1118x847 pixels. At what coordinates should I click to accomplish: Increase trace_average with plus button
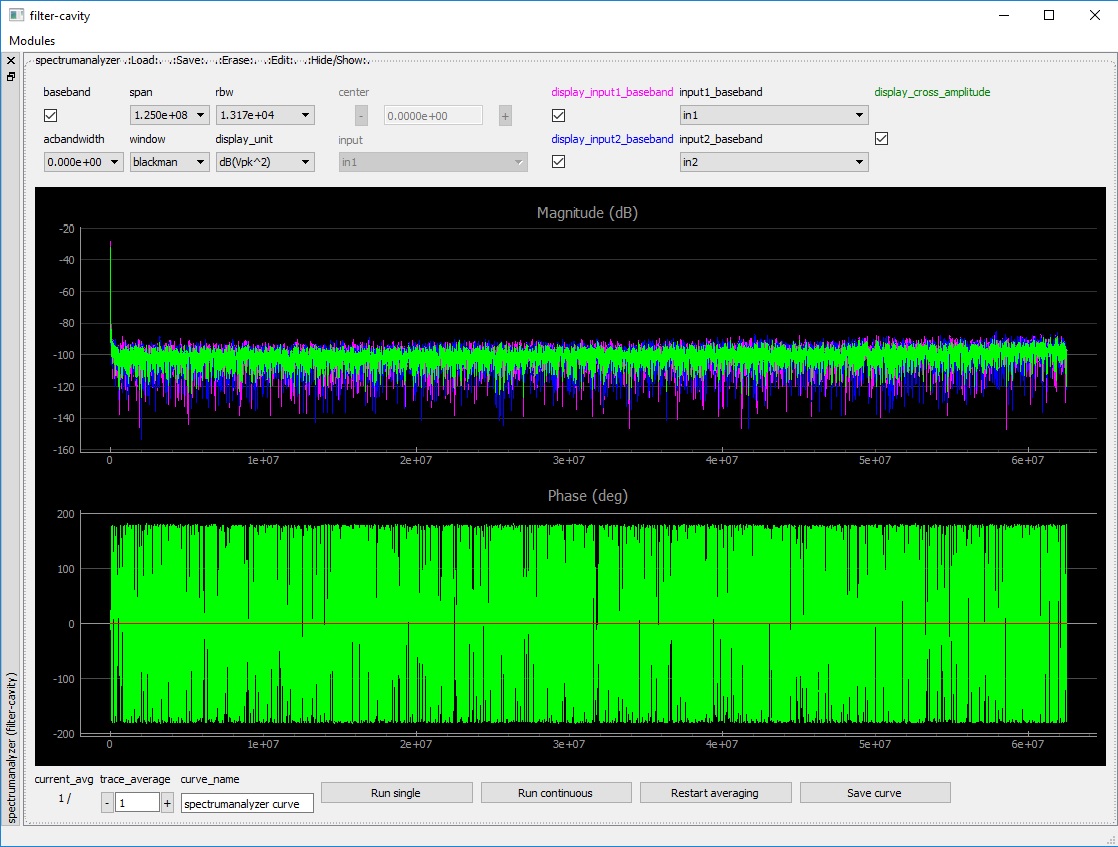tap(167, 802)
